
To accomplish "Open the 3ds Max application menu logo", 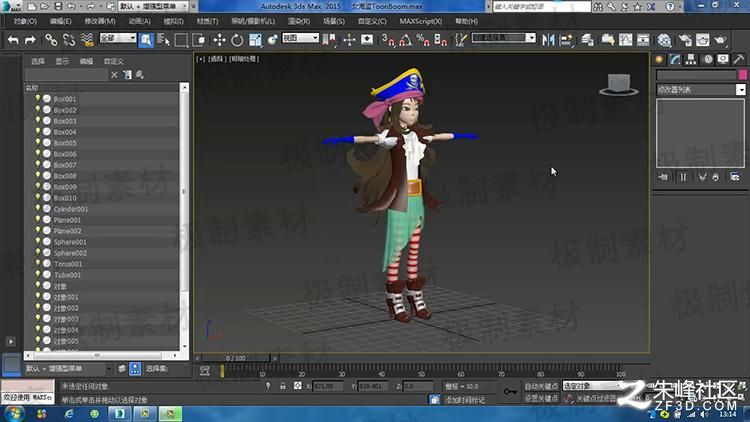I will (11, 6).
